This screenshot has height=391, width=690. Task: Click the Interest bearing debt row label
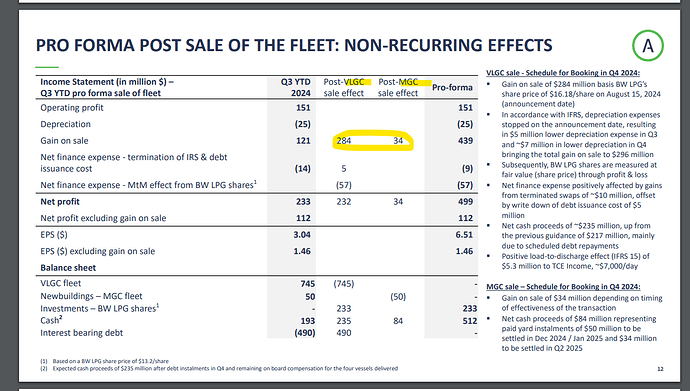(81, 333)
